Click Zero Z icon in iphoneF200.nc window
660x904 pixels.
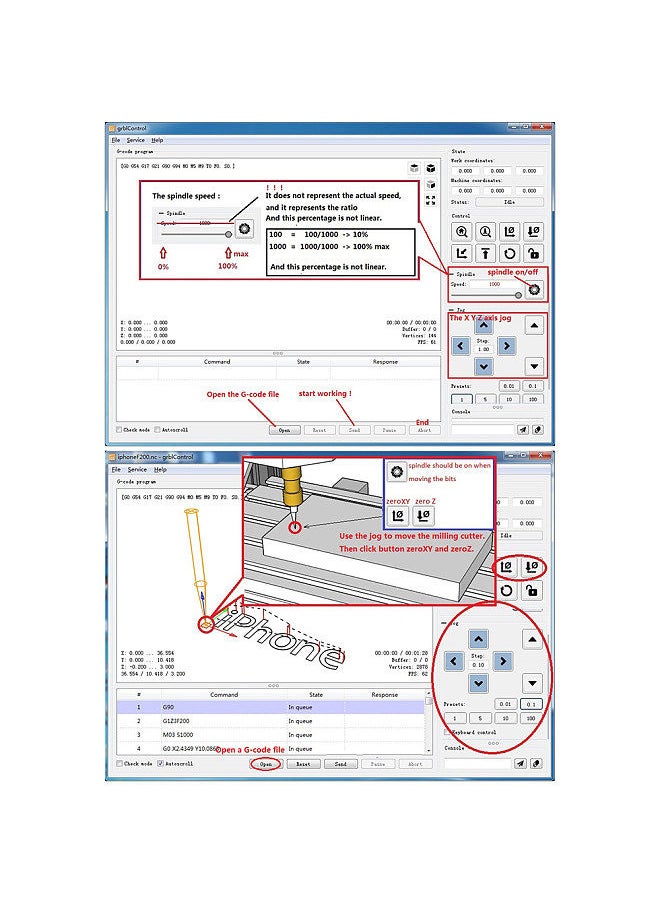(531, 567)
